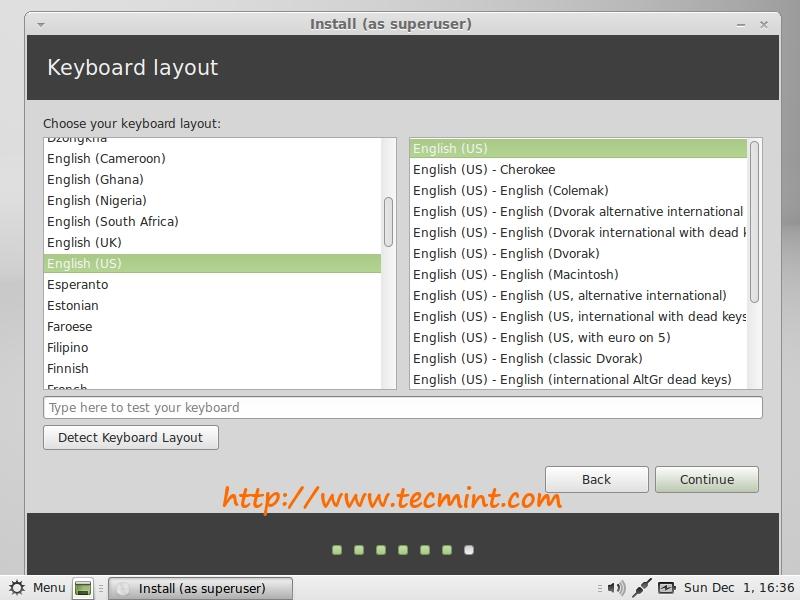800x600 pixels.
Task: Select Estonian layout
Action: coord(212,306)
